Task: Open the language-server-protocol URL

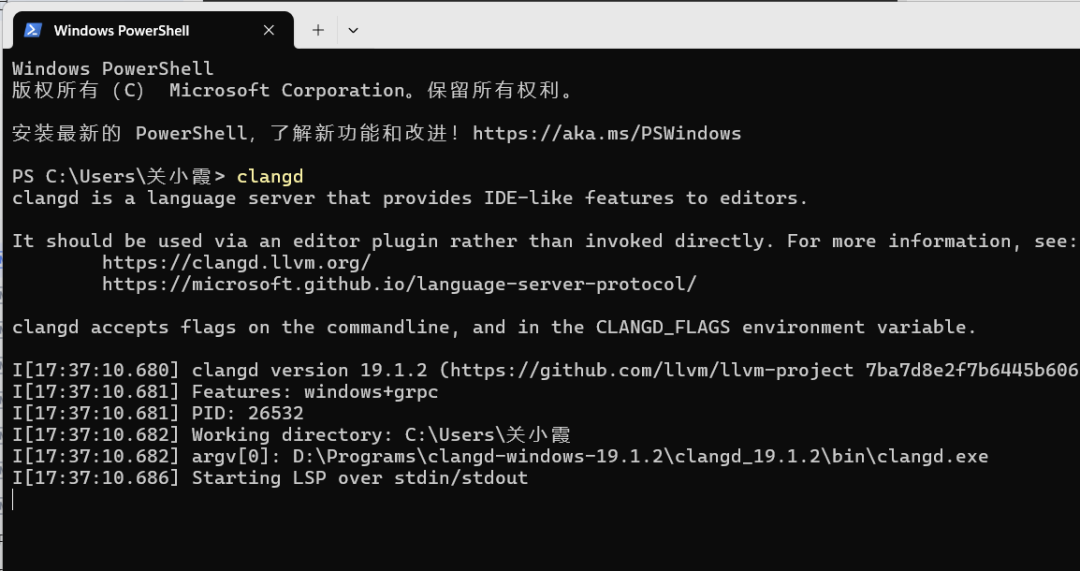Action: [x=398, y=284]
